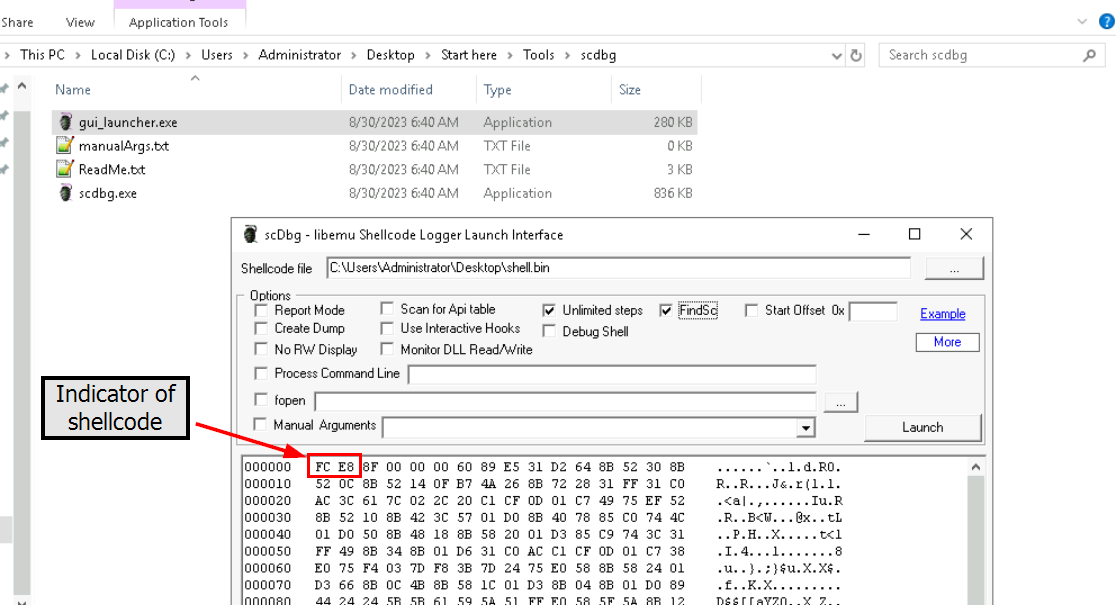The image size is (1116, 605).
Task: Click the scdbg.exe file icon
Action: tap(65, 194)
